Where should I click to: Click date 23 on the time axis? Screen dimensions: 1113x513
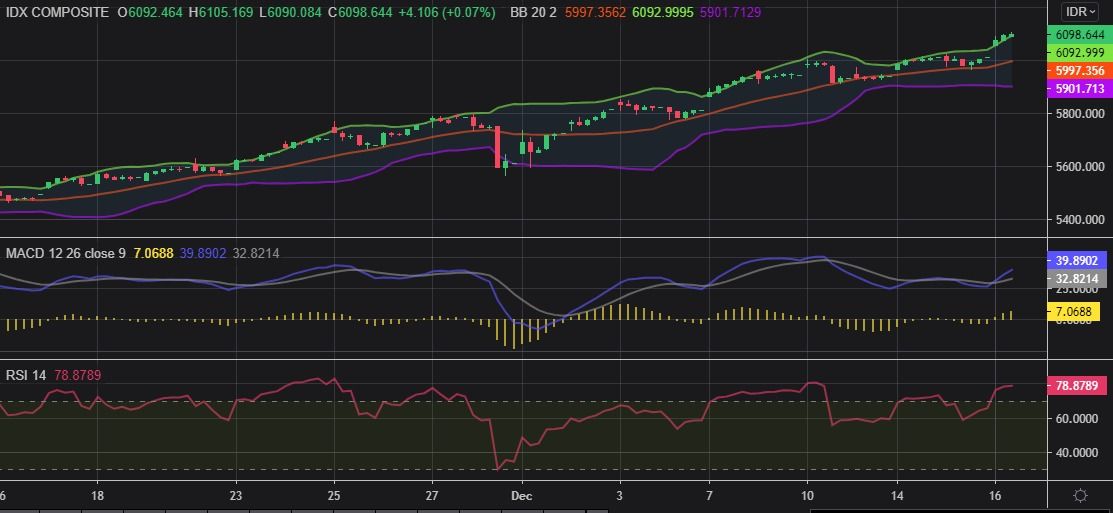236,495
